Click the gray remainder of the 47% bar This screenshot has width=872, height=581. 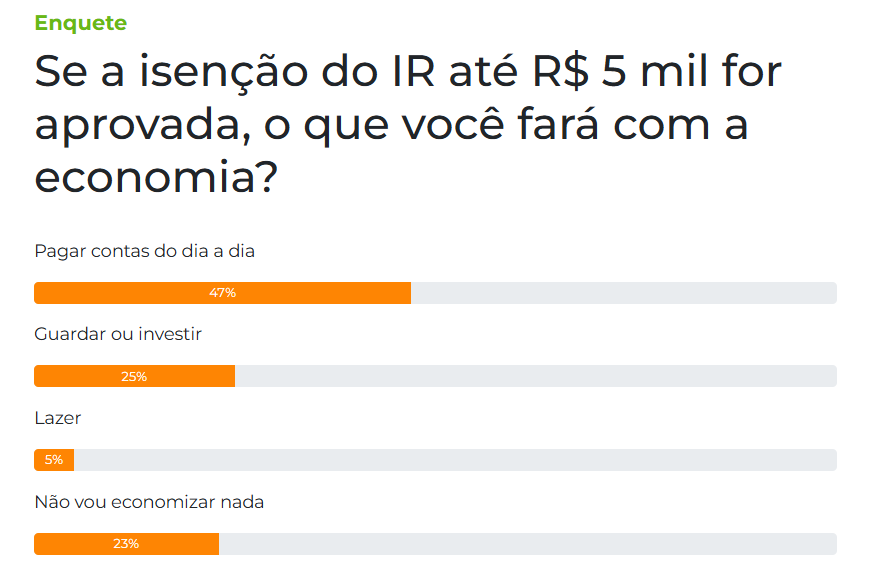[624, 293]
